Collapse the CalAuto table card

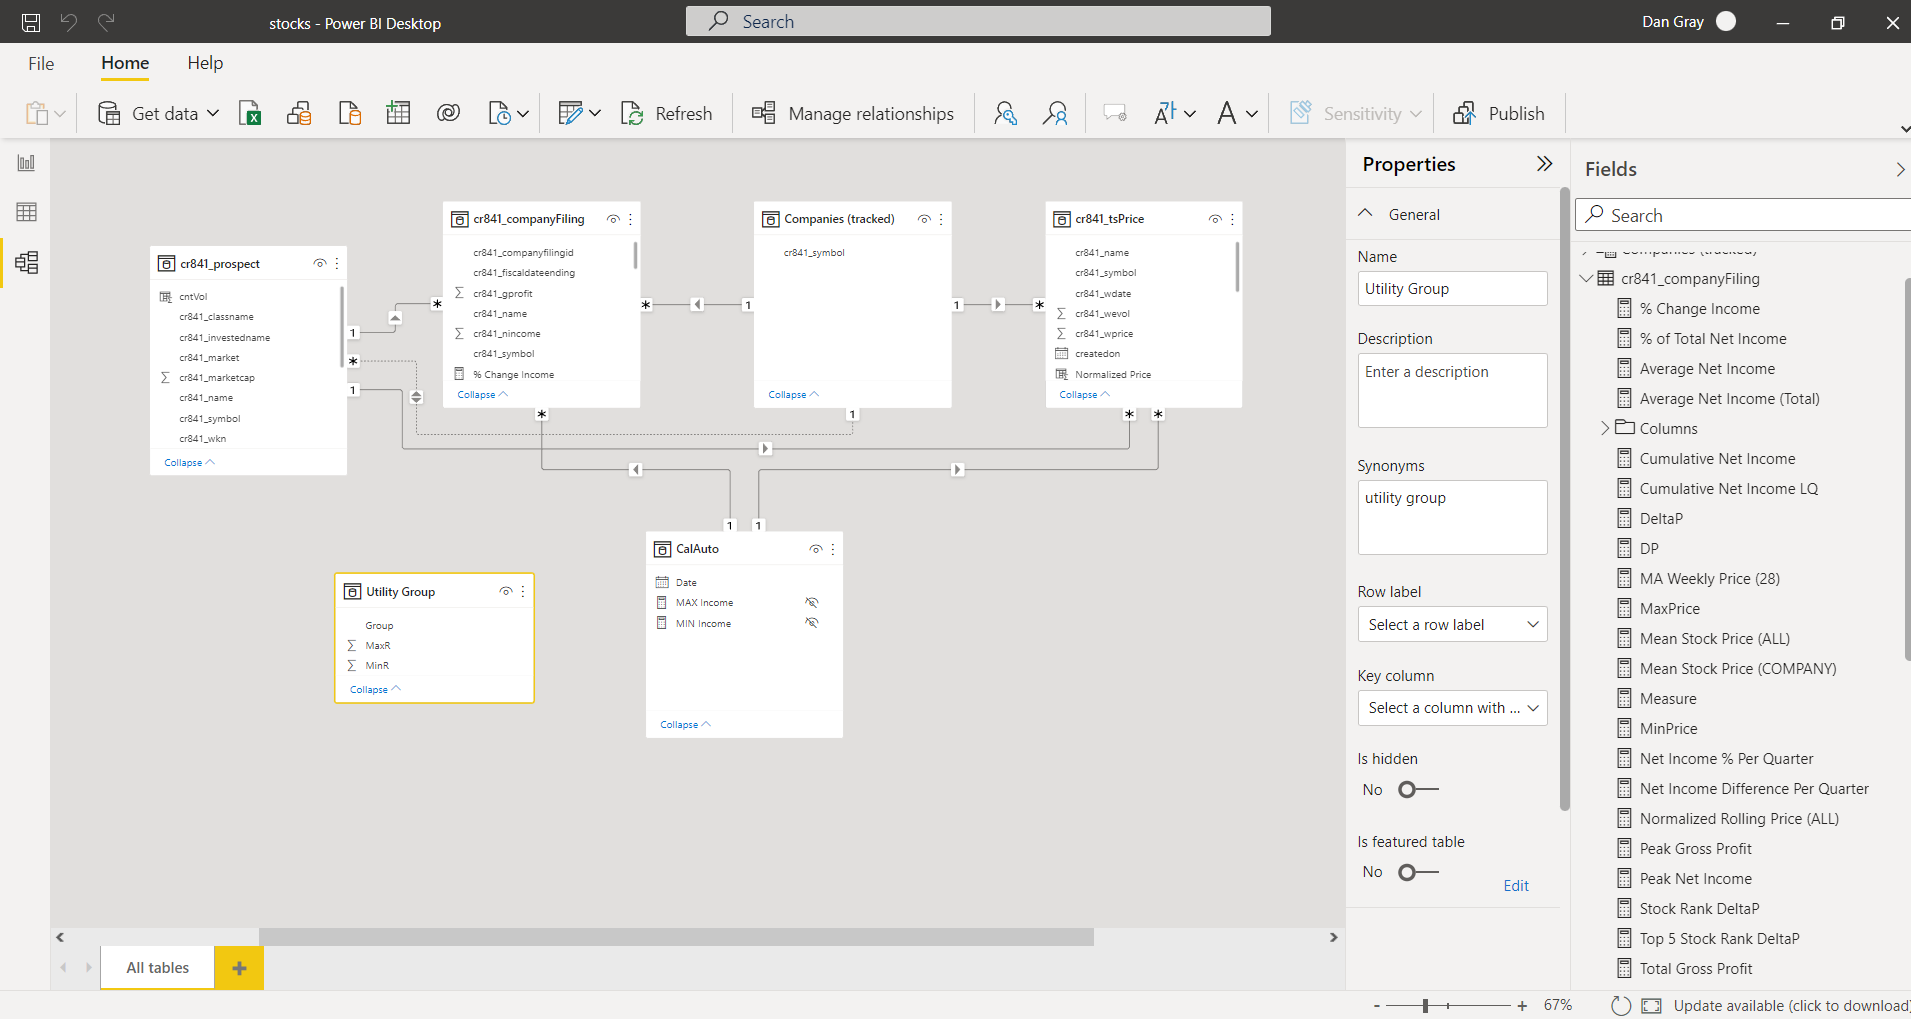click(685, 725)
